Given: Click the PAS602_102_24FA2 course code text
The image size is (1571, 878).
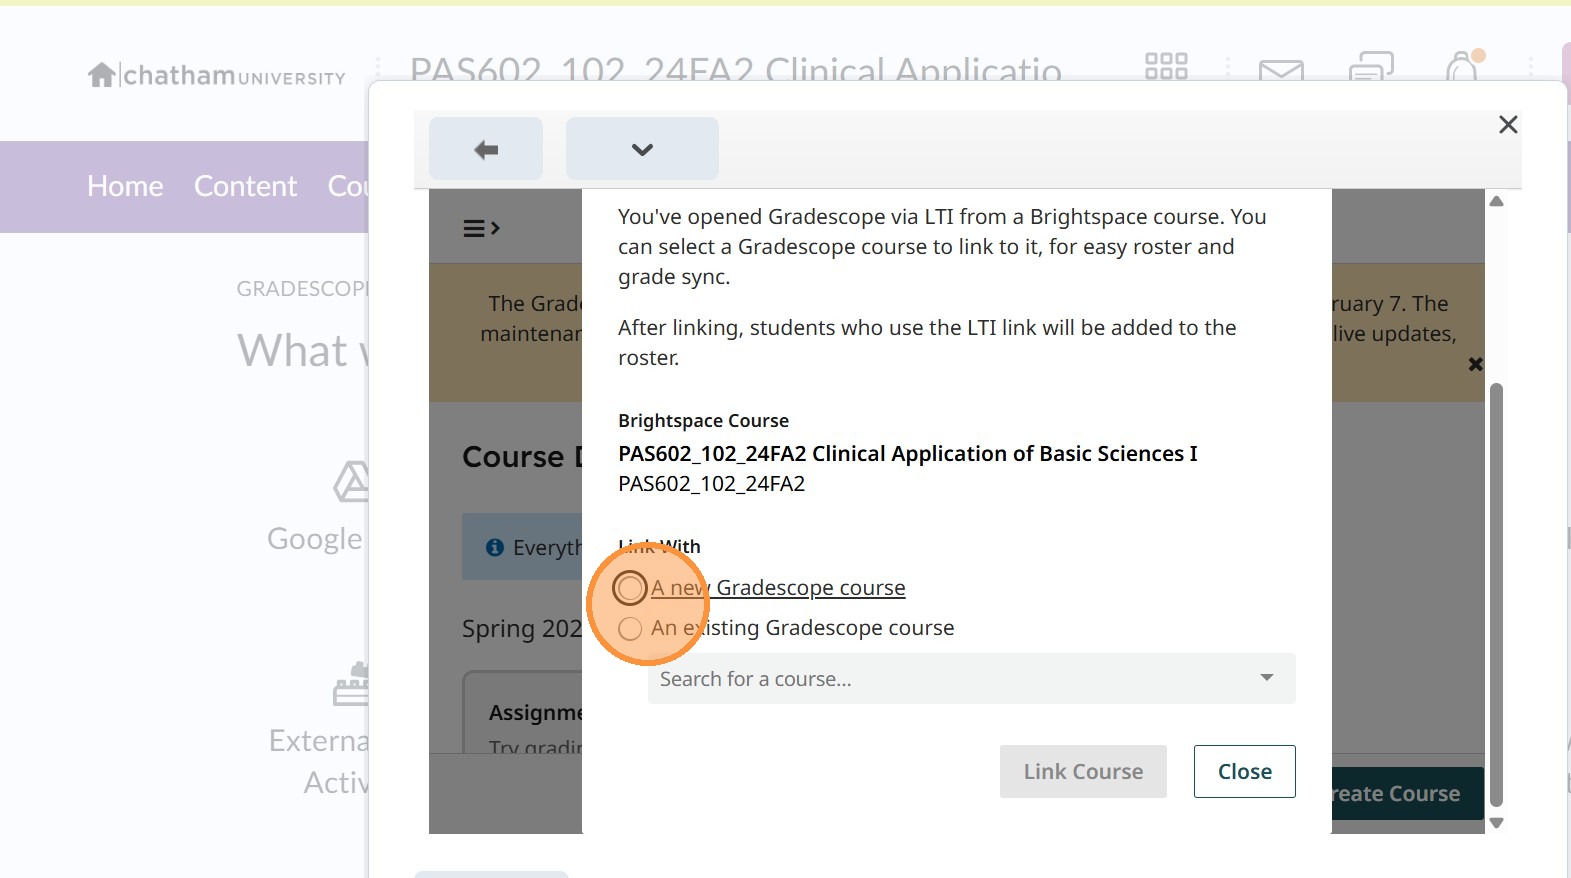Looking at the screenshot, I should coord(712,484).
